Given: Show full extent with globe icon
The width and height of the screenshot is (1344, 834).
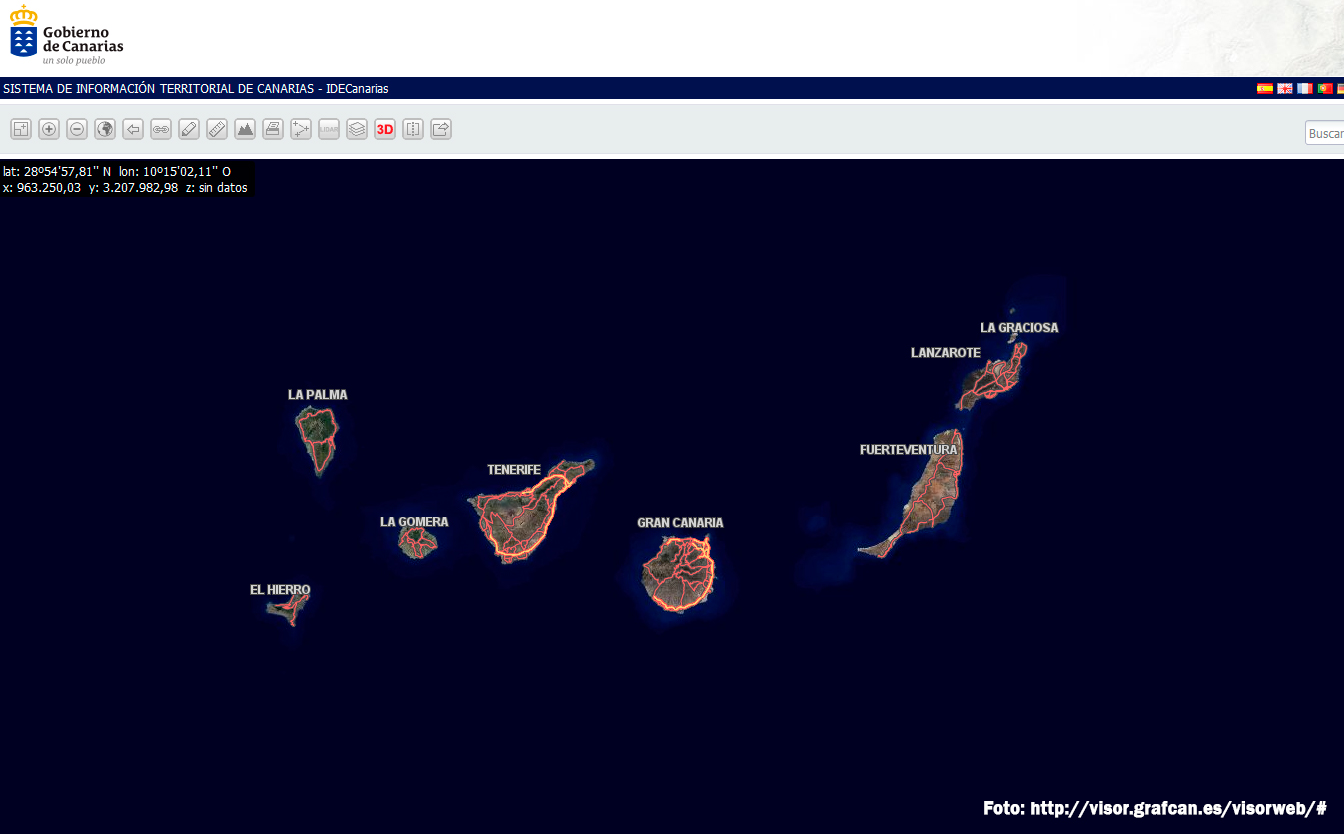Looking at the screenshot, I should tap(105, 129).
